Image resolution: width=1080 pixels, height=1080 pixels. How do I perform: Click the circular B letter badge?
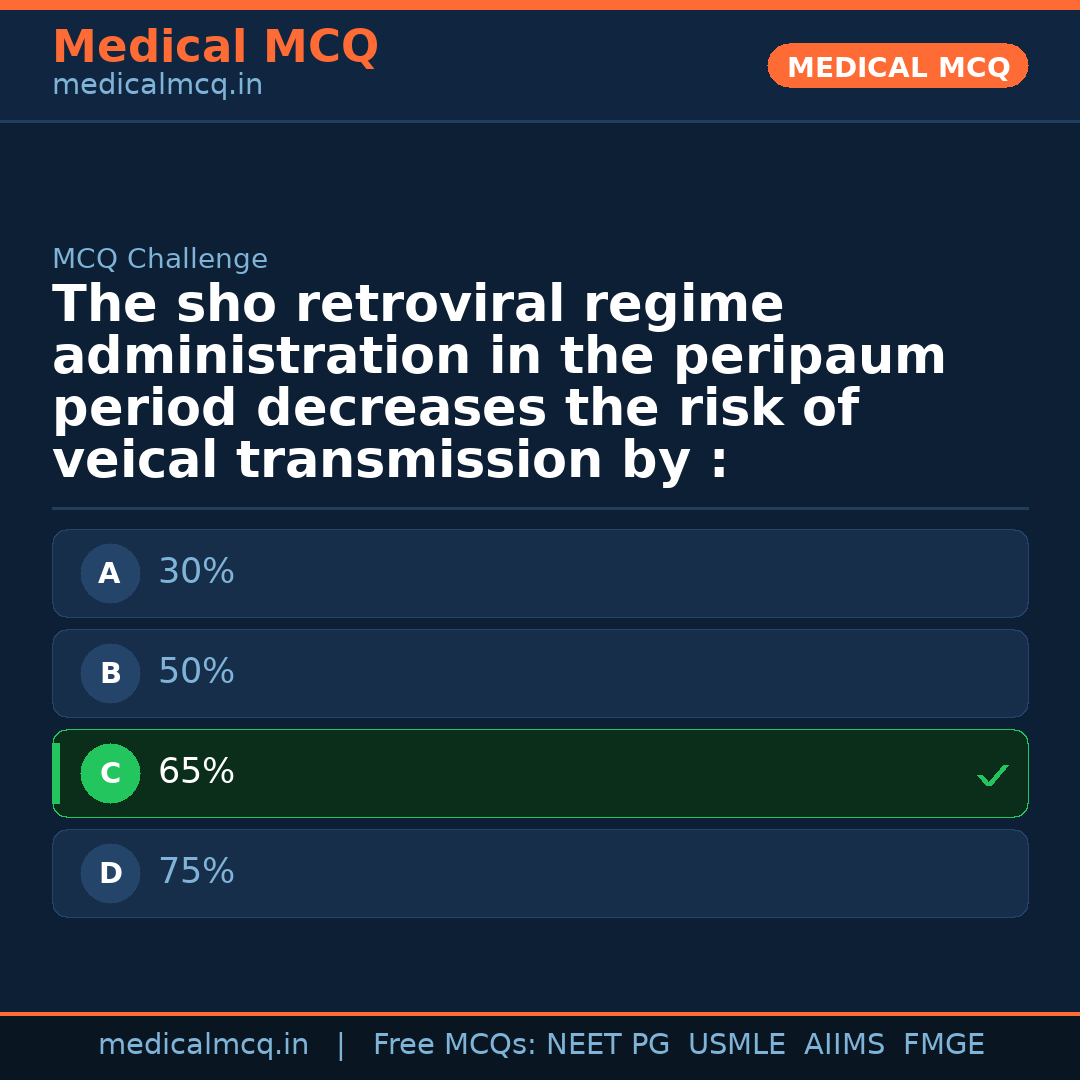pos(110,674)
